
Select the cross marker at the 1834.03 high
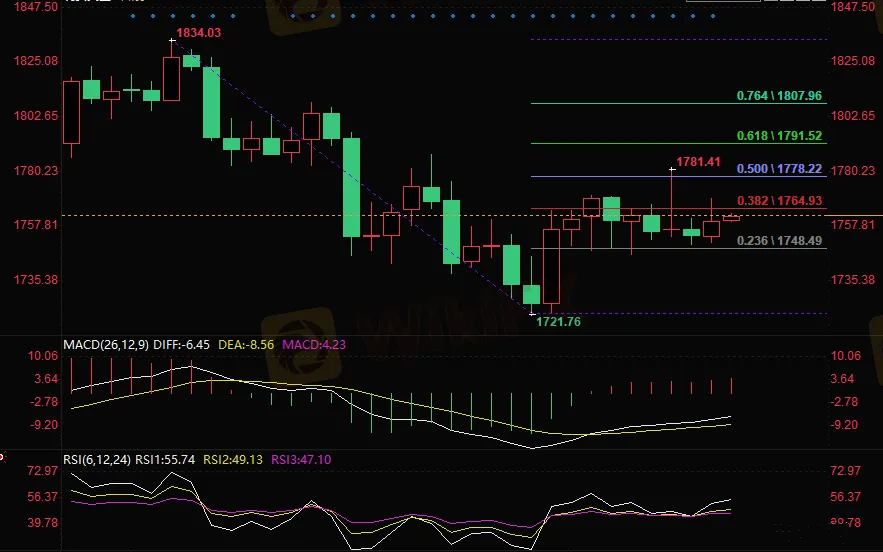[x=172, y=41]
